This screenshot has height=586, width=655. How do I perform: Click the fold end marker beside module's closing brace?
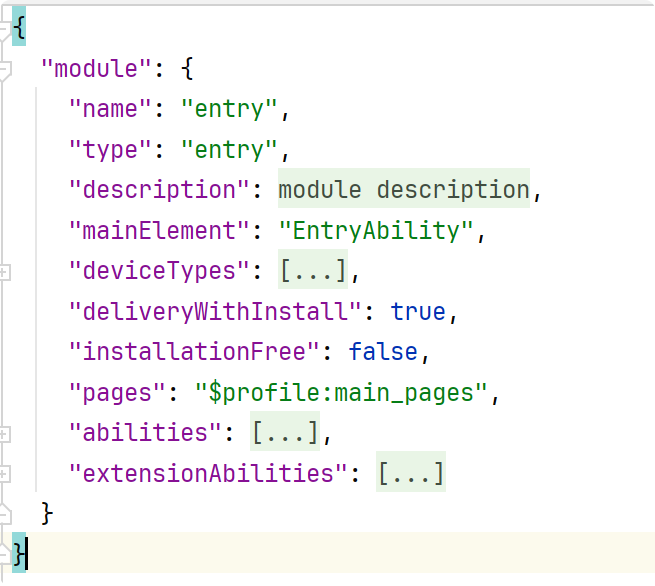4,514
